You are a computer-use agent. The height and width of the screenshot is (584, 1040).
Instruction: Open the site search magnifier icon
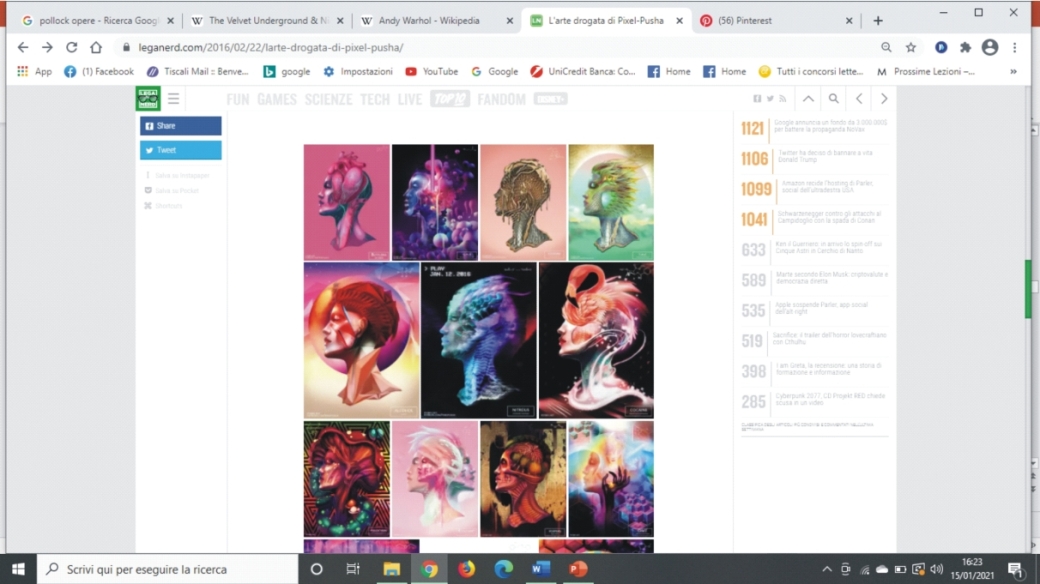pos(834,98)
